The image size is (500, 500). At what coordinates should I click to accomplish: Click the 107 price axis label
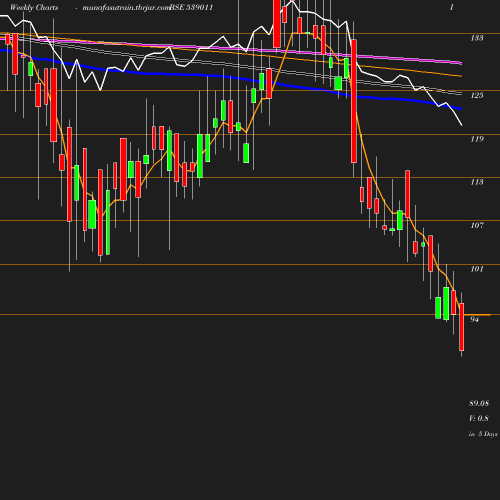[477, 226]
